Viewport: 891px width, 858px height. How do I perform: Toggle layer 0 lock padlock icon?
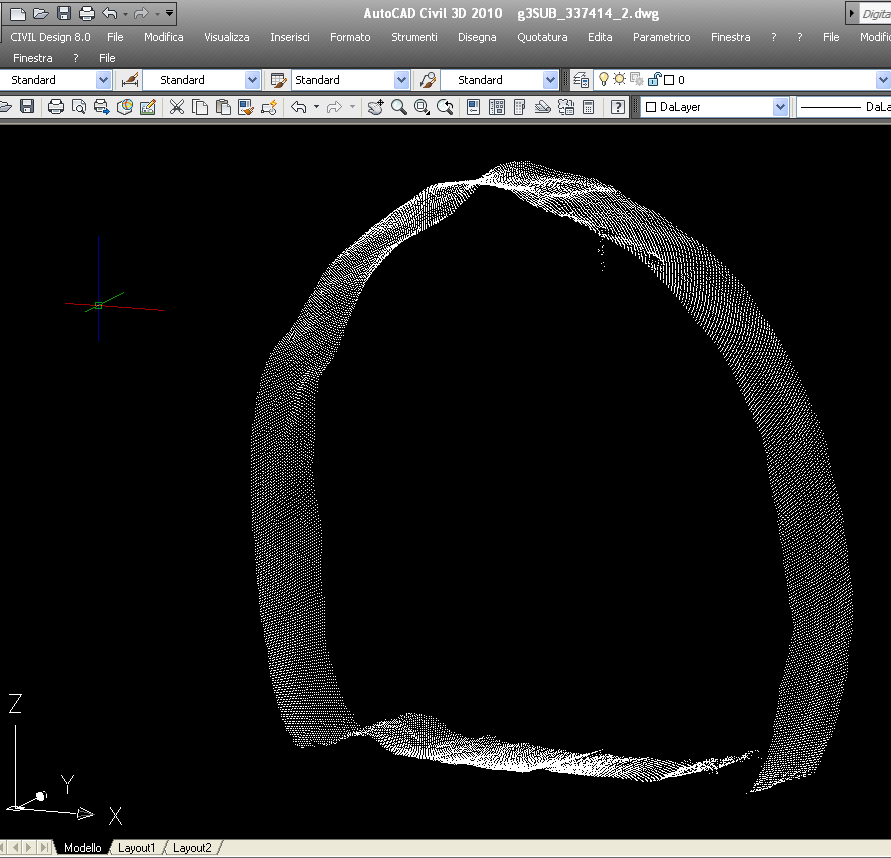(x=654, y=80)
